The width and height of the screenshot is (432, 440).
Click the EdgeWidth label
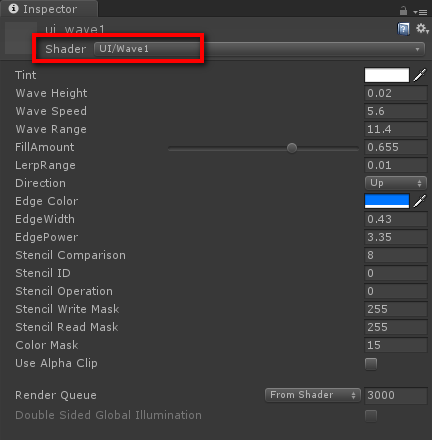click(45, 219)
